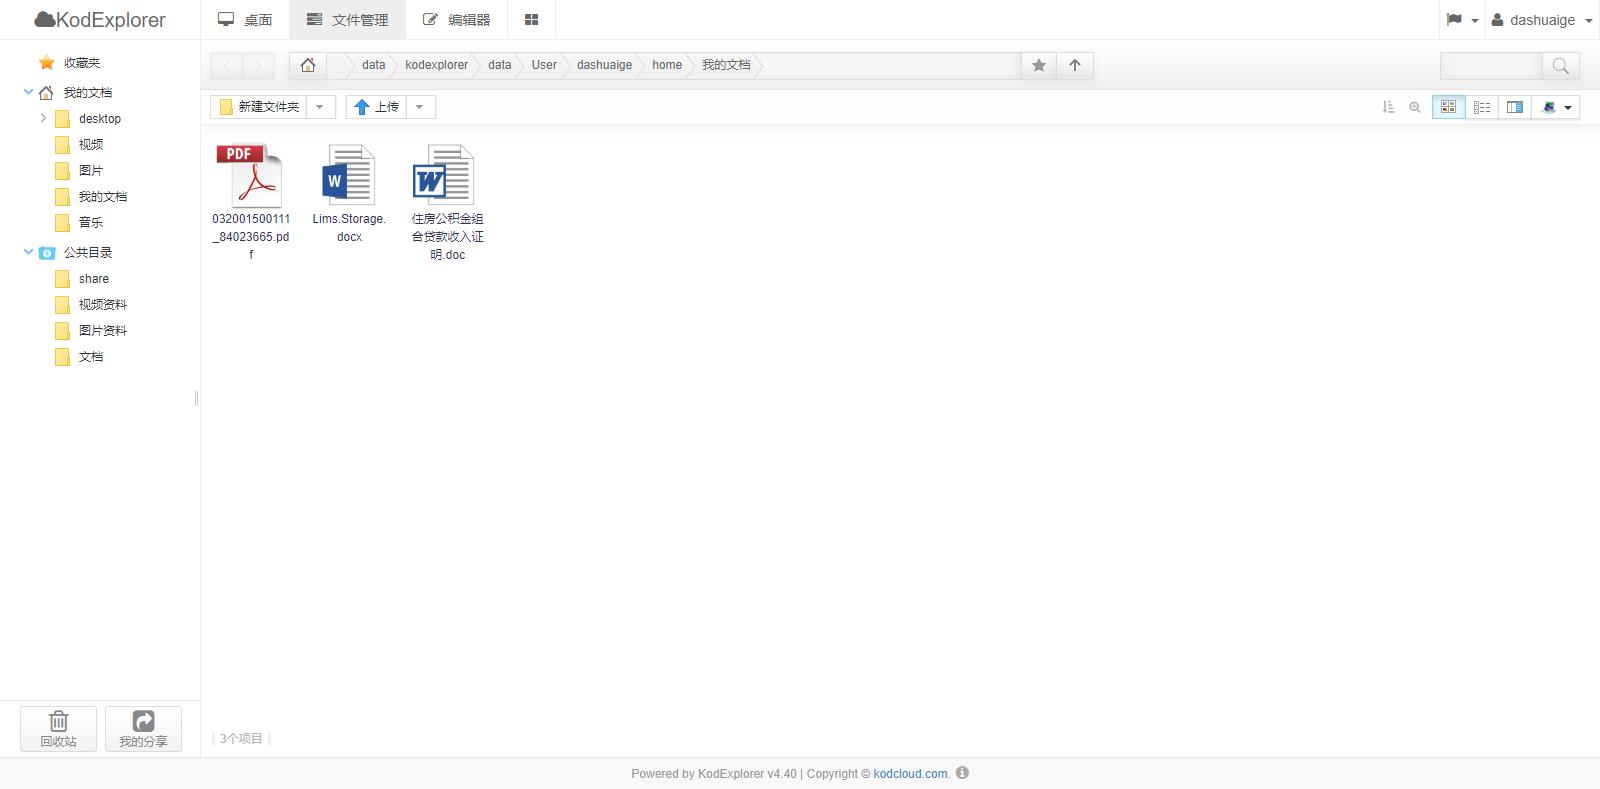1600x789 pixels.
Task: Navigate to dashuaige in the breadcrumb
Action: (x=604, y=65)
